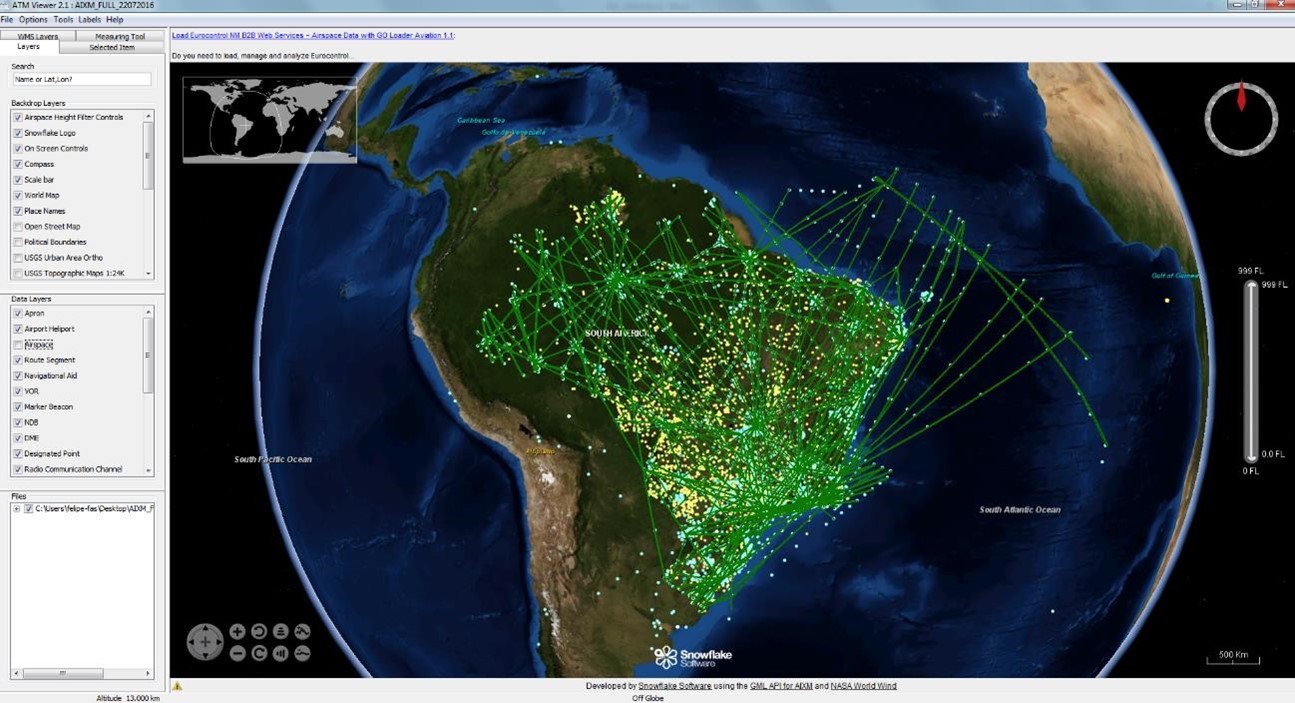Toggle Marker Beacon data layer
Screen dimensions: 1295x703
pyautogui.click(x=18, y=407)
